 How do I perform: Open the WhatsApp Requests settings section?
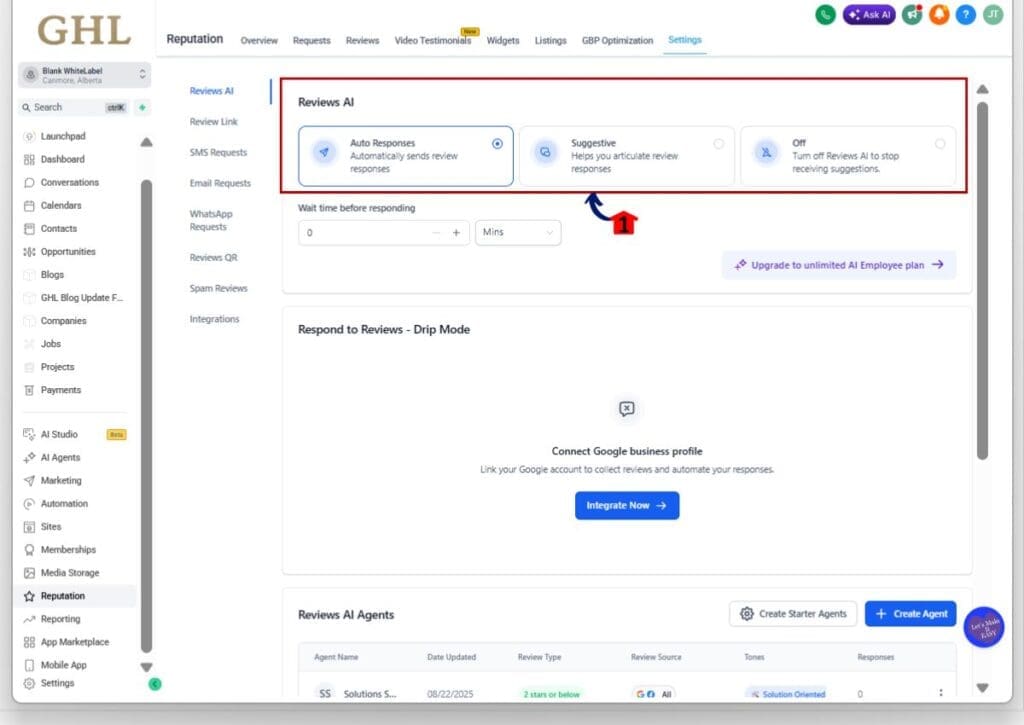pyautogui.click(x=211, y=220)
